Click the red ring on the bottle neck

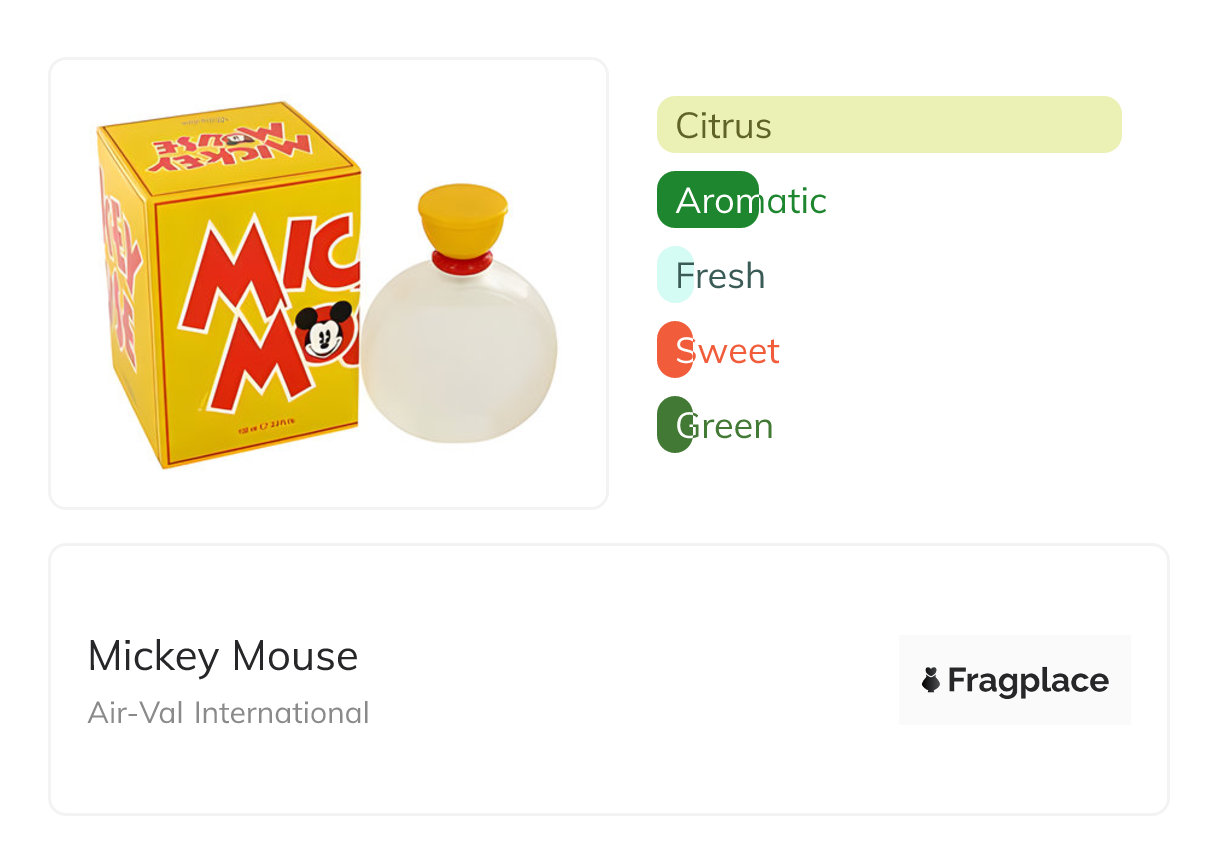point(462,261)
